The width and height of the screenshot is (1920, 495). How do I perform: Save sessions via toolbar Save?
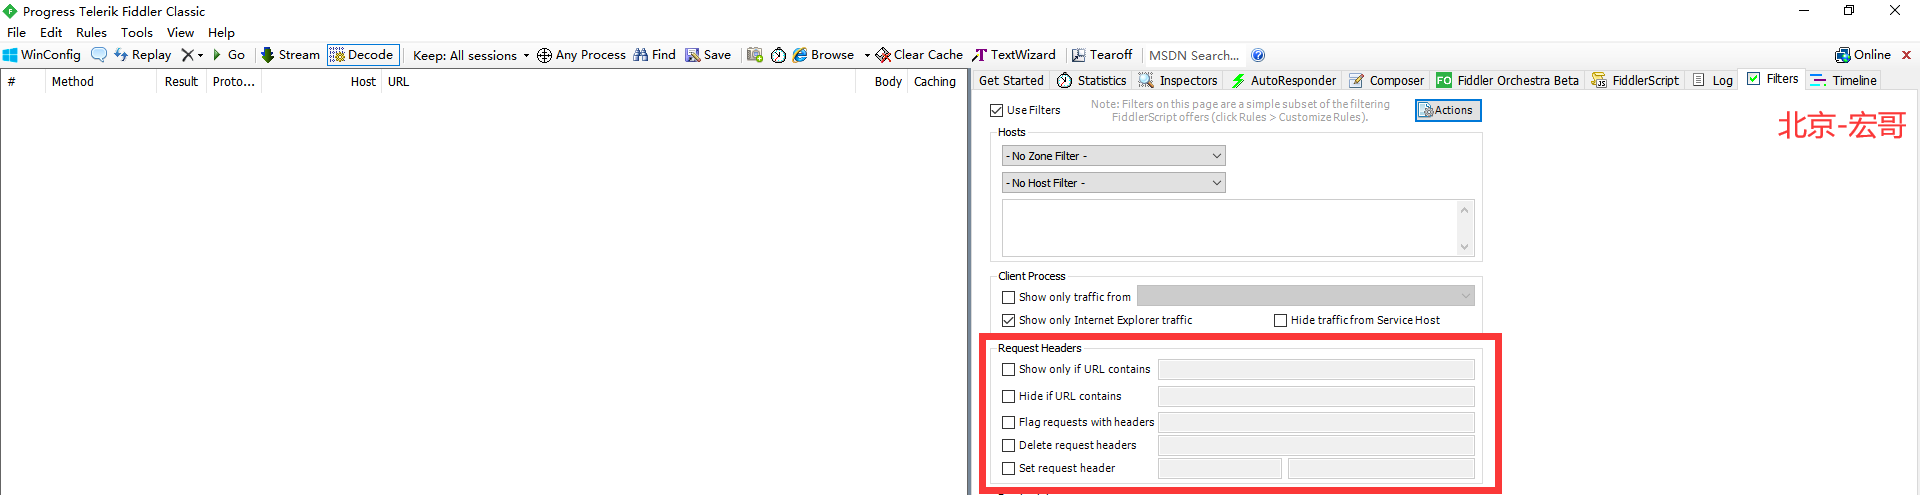point(708,55)
